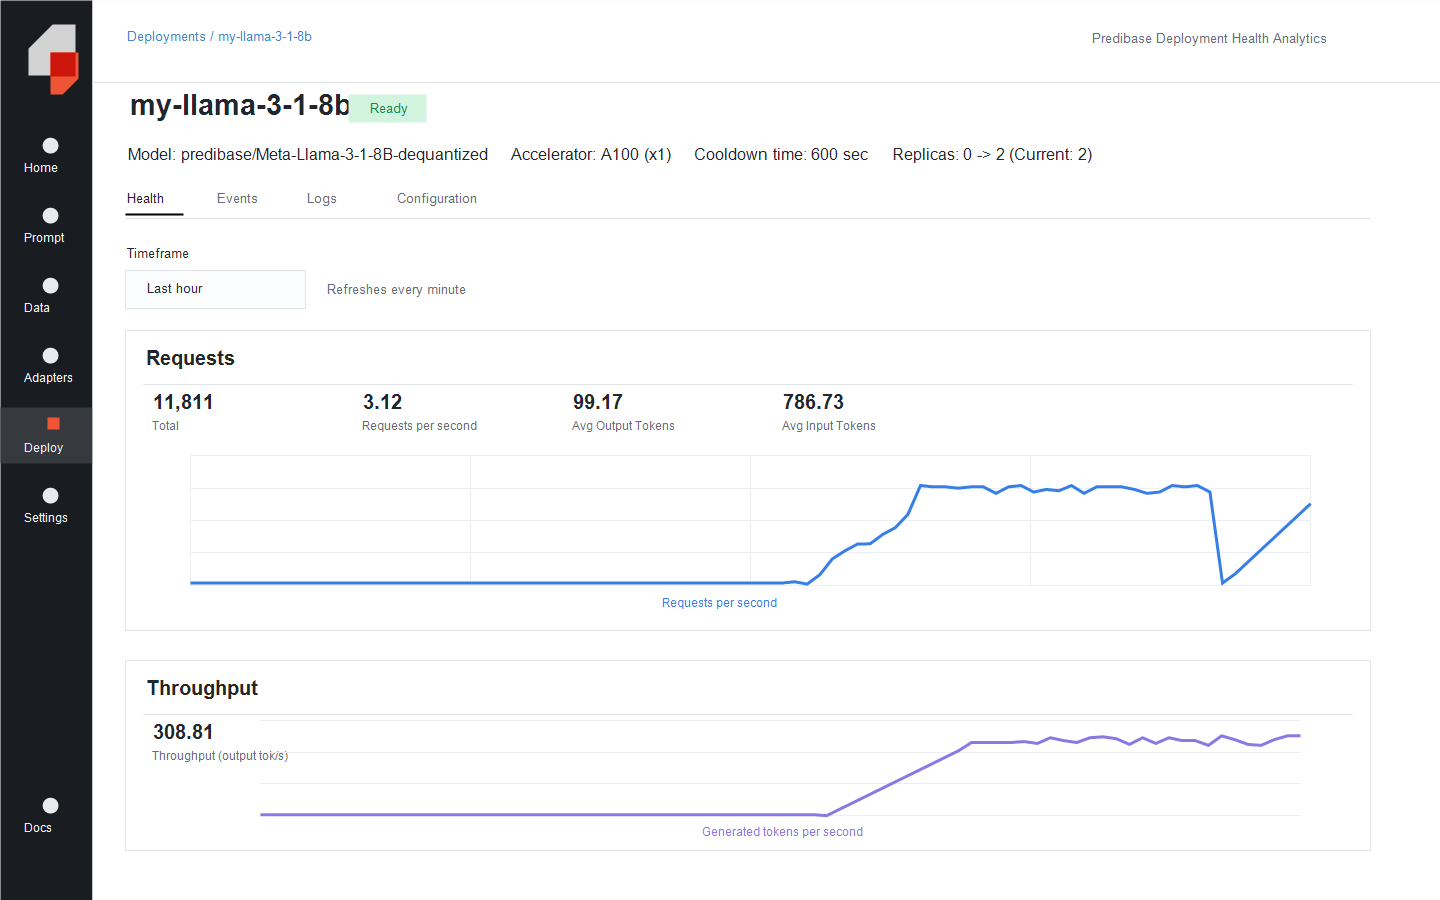The width and height of the screenshot is (1440, 900).
Task: Switch to the Configuration tab
Action: [437, 199]
